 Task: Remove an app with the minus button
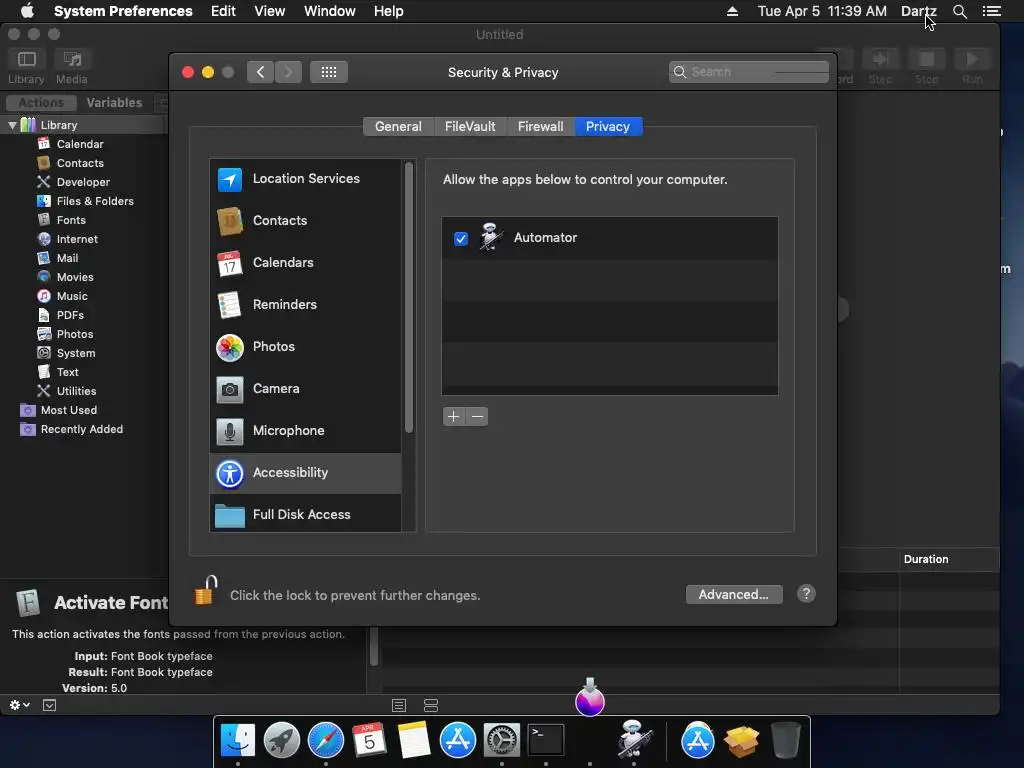click(x=477, y=417)
